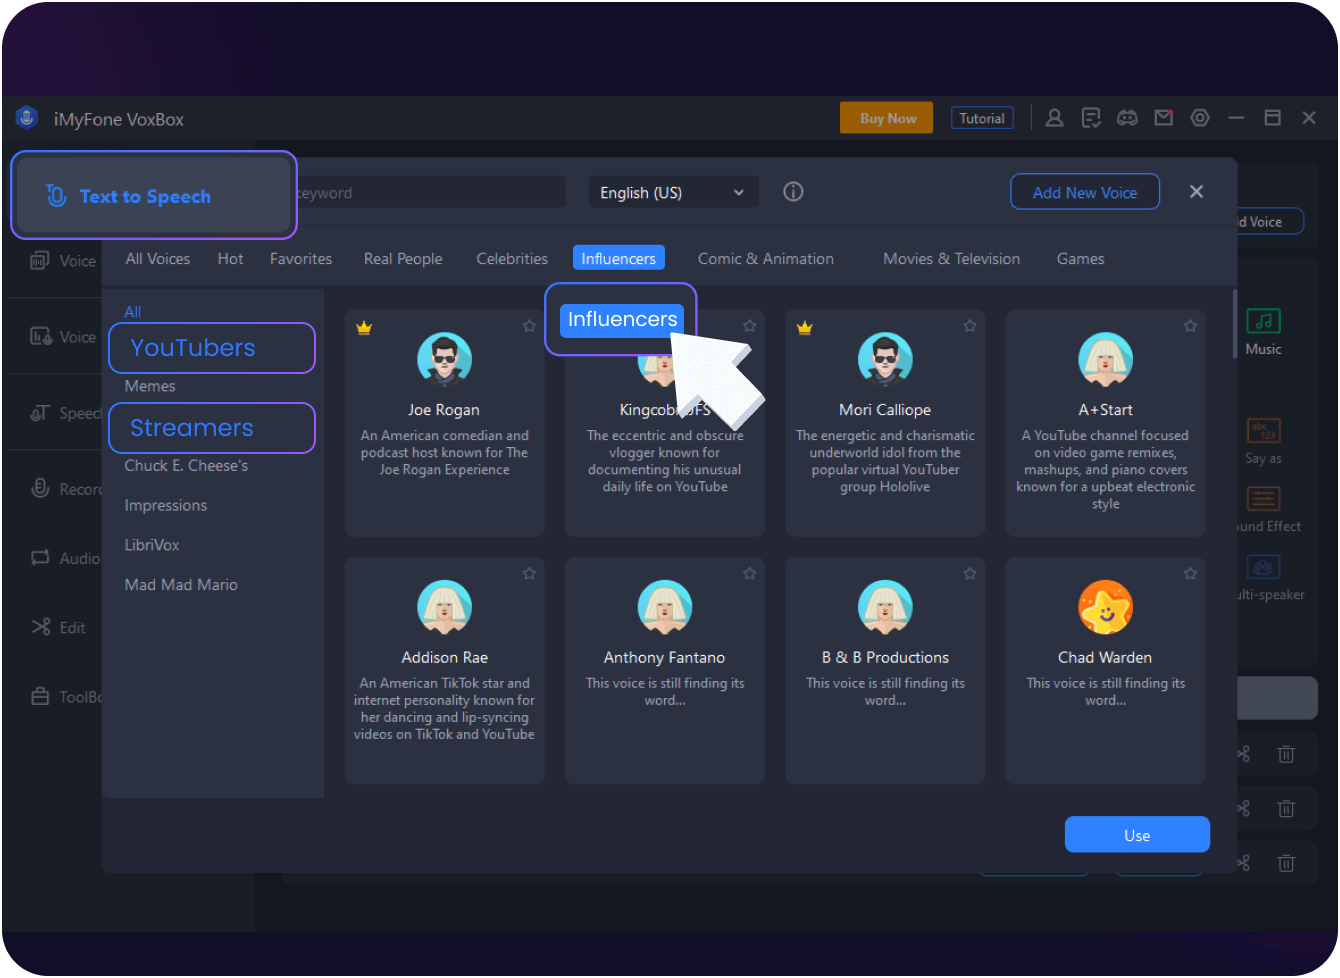Viewport: 1340px width, 978px height.
Task: Open the ToolBox sidebar item
Action: pyautogui.click(x=66, y=697)
